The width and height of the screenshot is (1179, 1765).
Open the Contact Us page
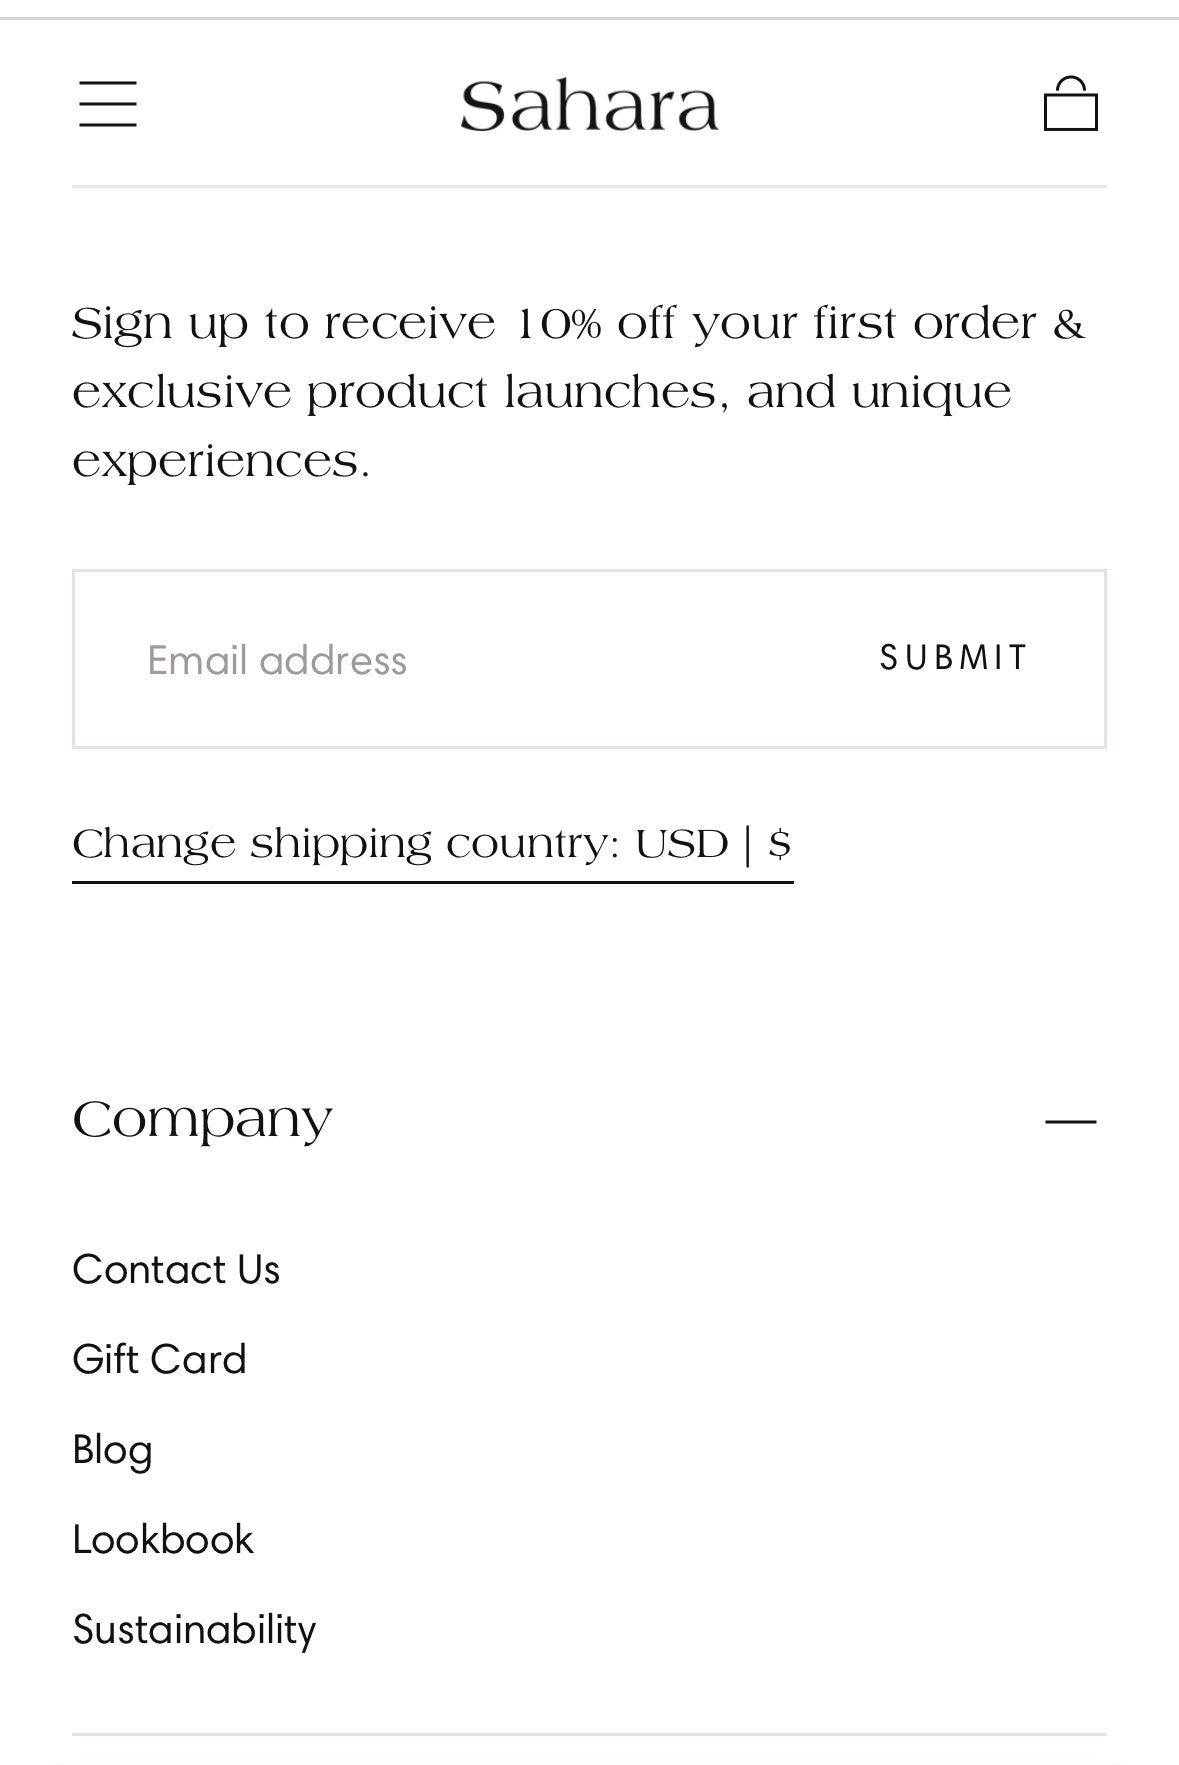176,1270
